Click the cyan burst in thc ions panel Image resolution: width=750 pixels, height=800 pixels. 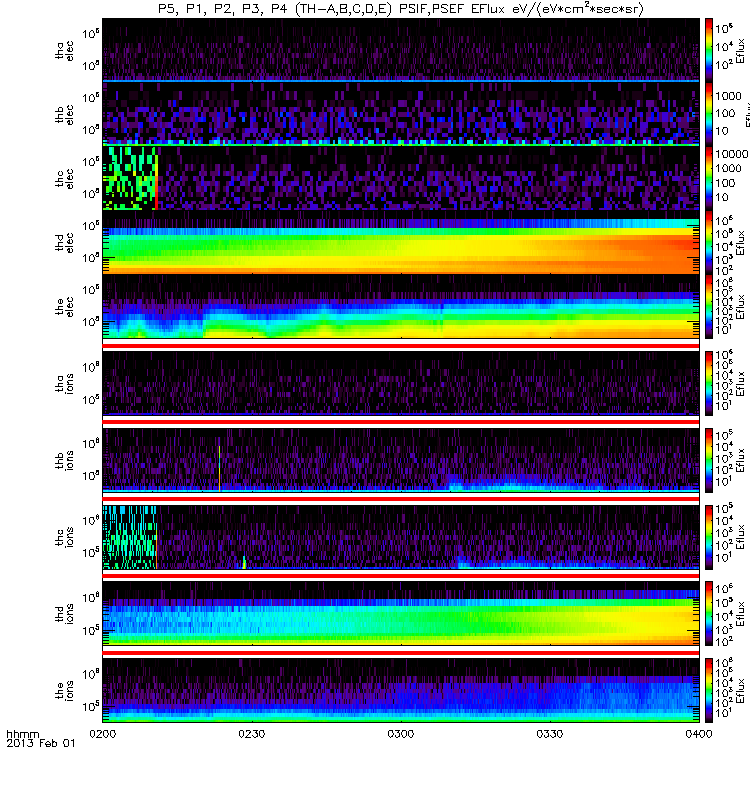pyautogui.click(x=130, y=537)
